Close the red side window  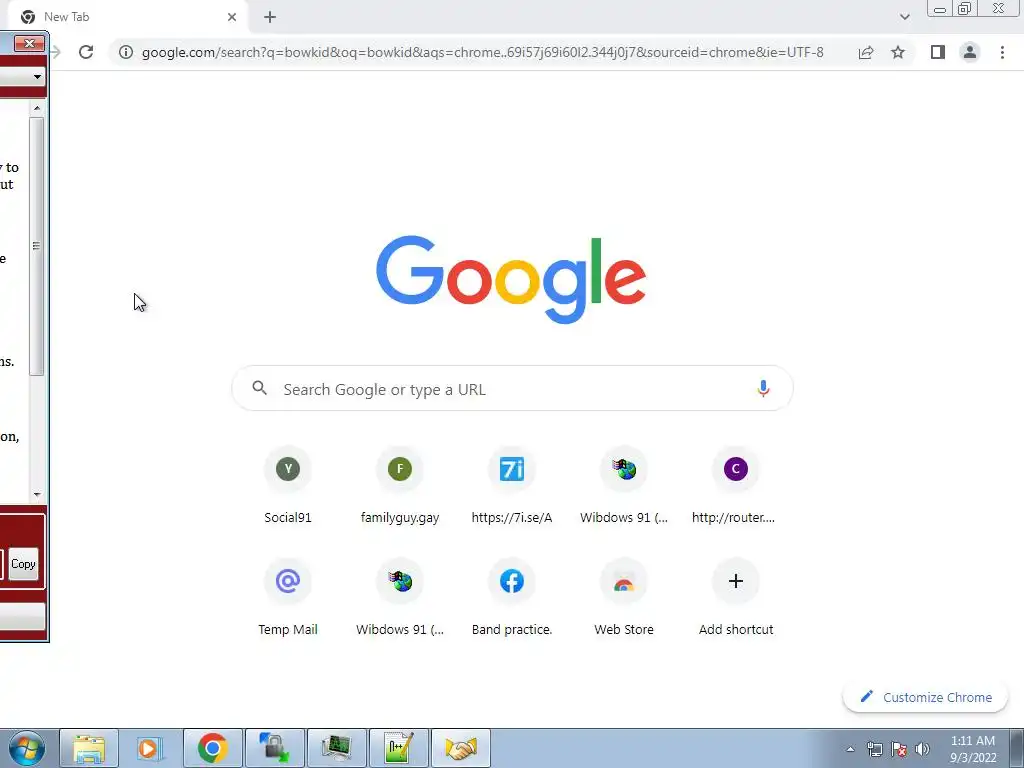click(x=29, y=44)
